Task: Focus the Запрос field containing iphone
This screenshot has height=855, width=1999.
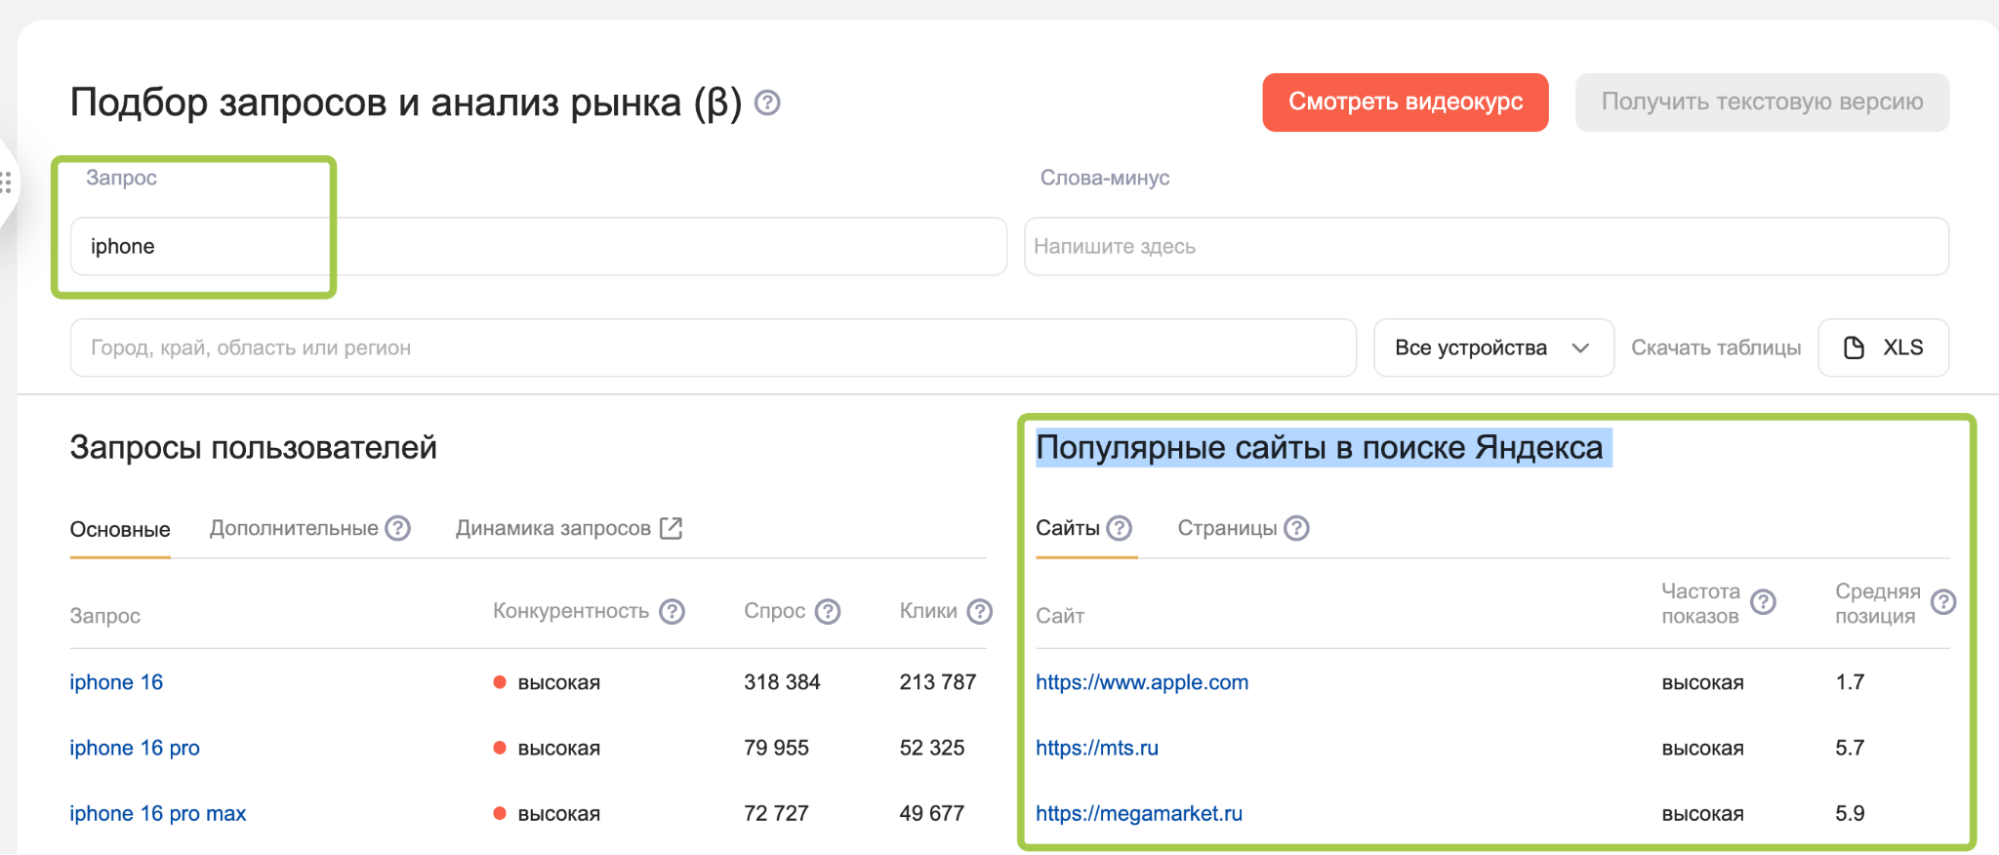Action: (538, 246)
